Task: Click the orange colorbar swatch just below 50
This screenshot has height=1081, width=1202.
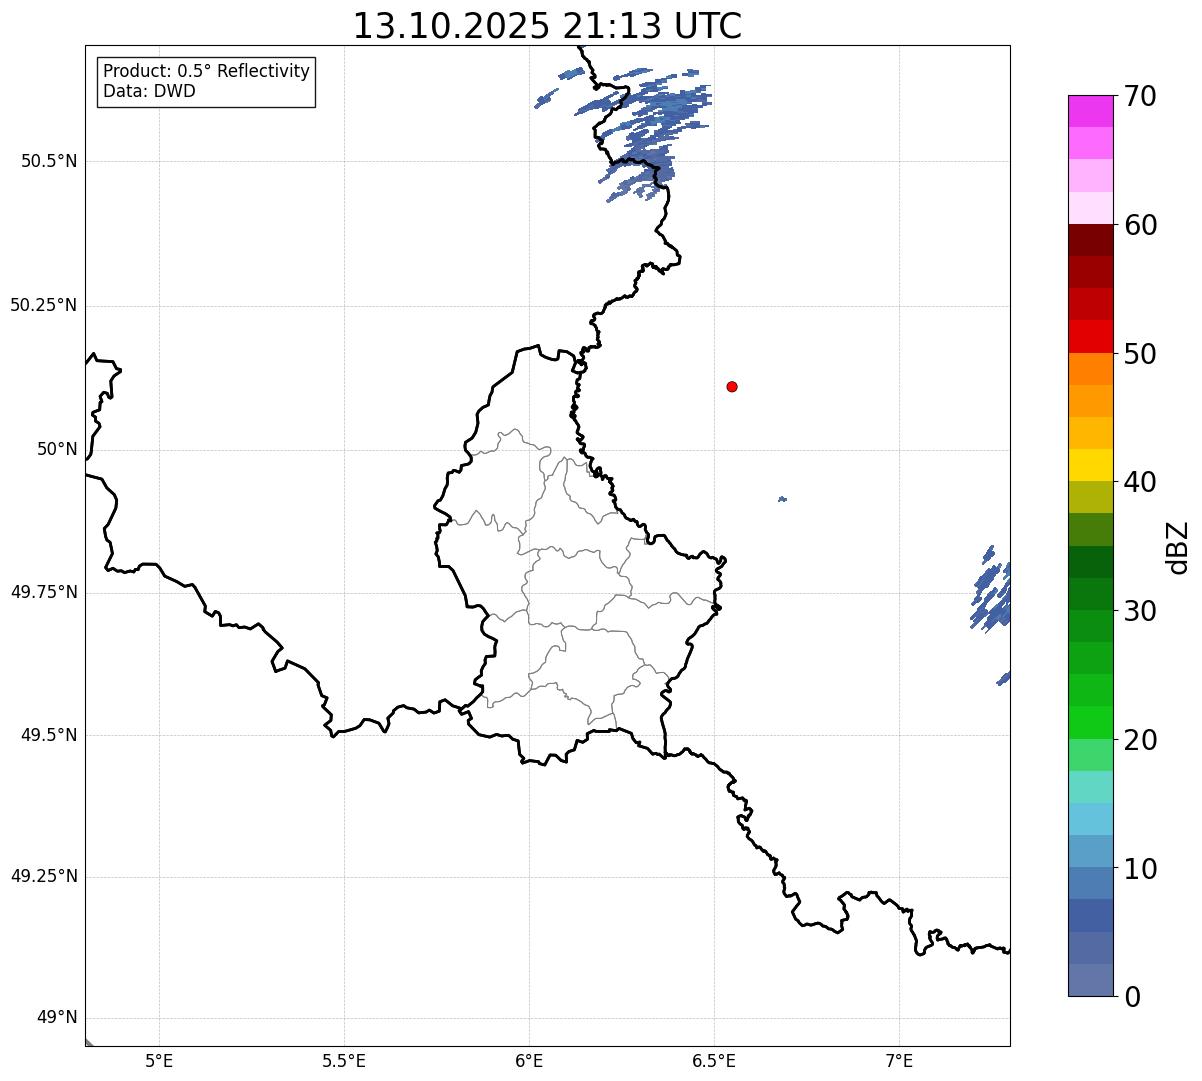Action: point(1090,369)
